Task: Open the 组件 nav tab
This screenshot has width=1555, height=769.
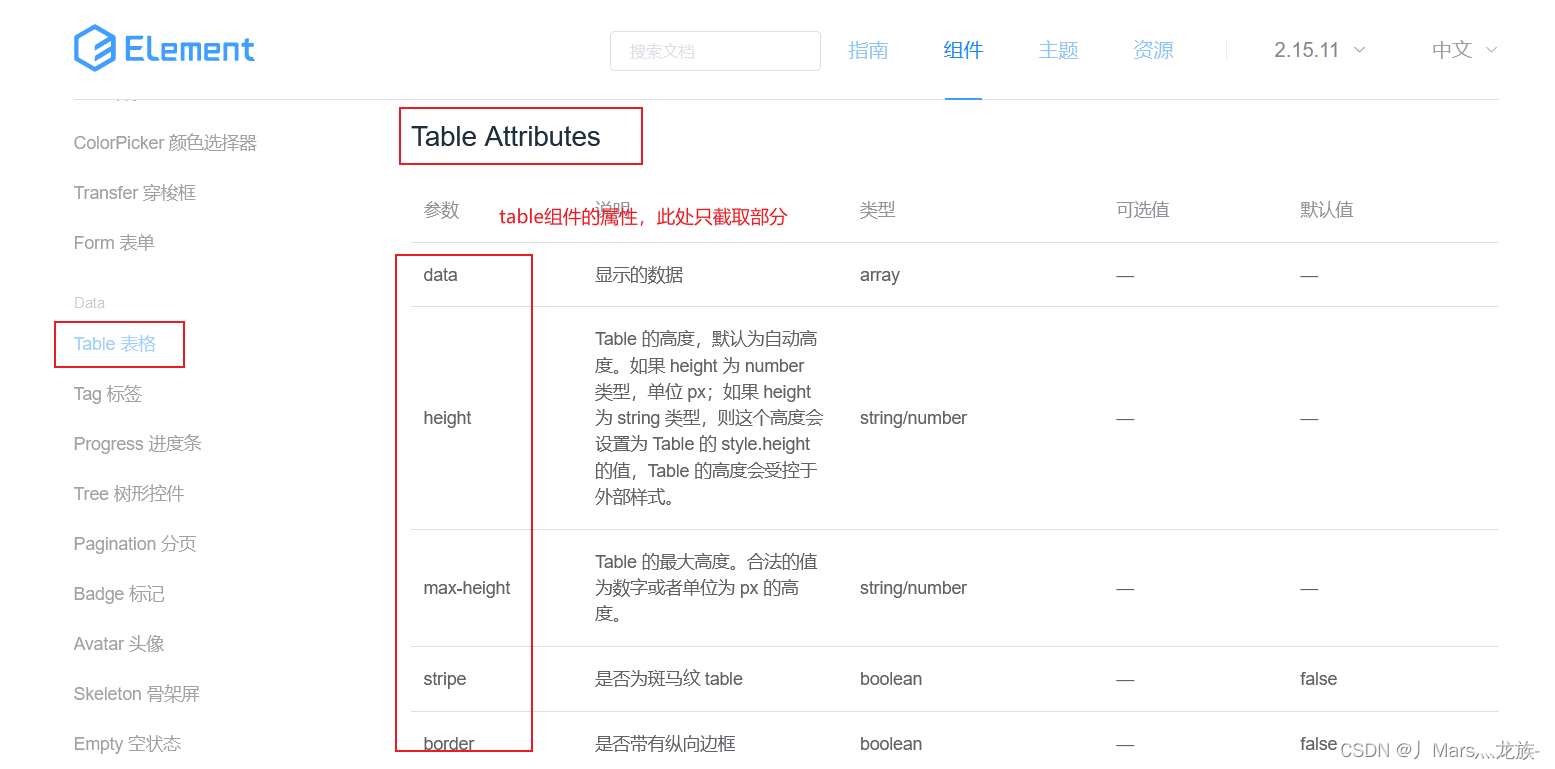Action: pyautogui.click(x=963, y=50)
